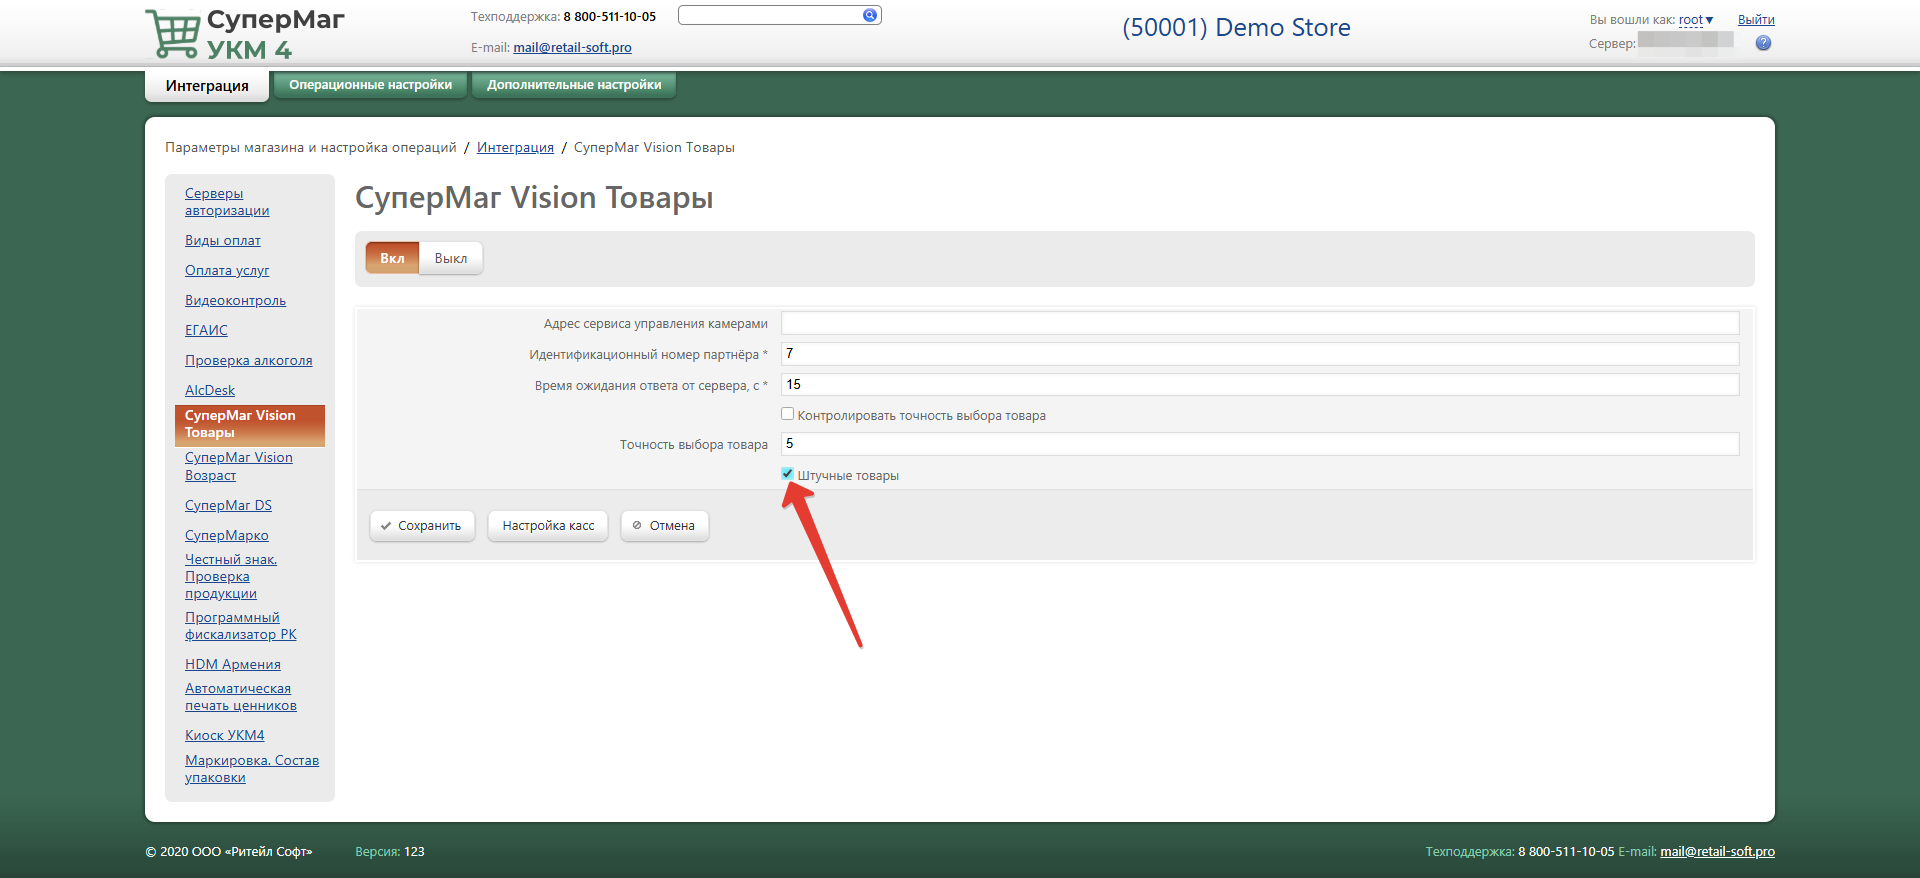1920x878 pixels.
Task: Select СуперМаг Vision Товары sidebar item
Action: pos(250,425)
